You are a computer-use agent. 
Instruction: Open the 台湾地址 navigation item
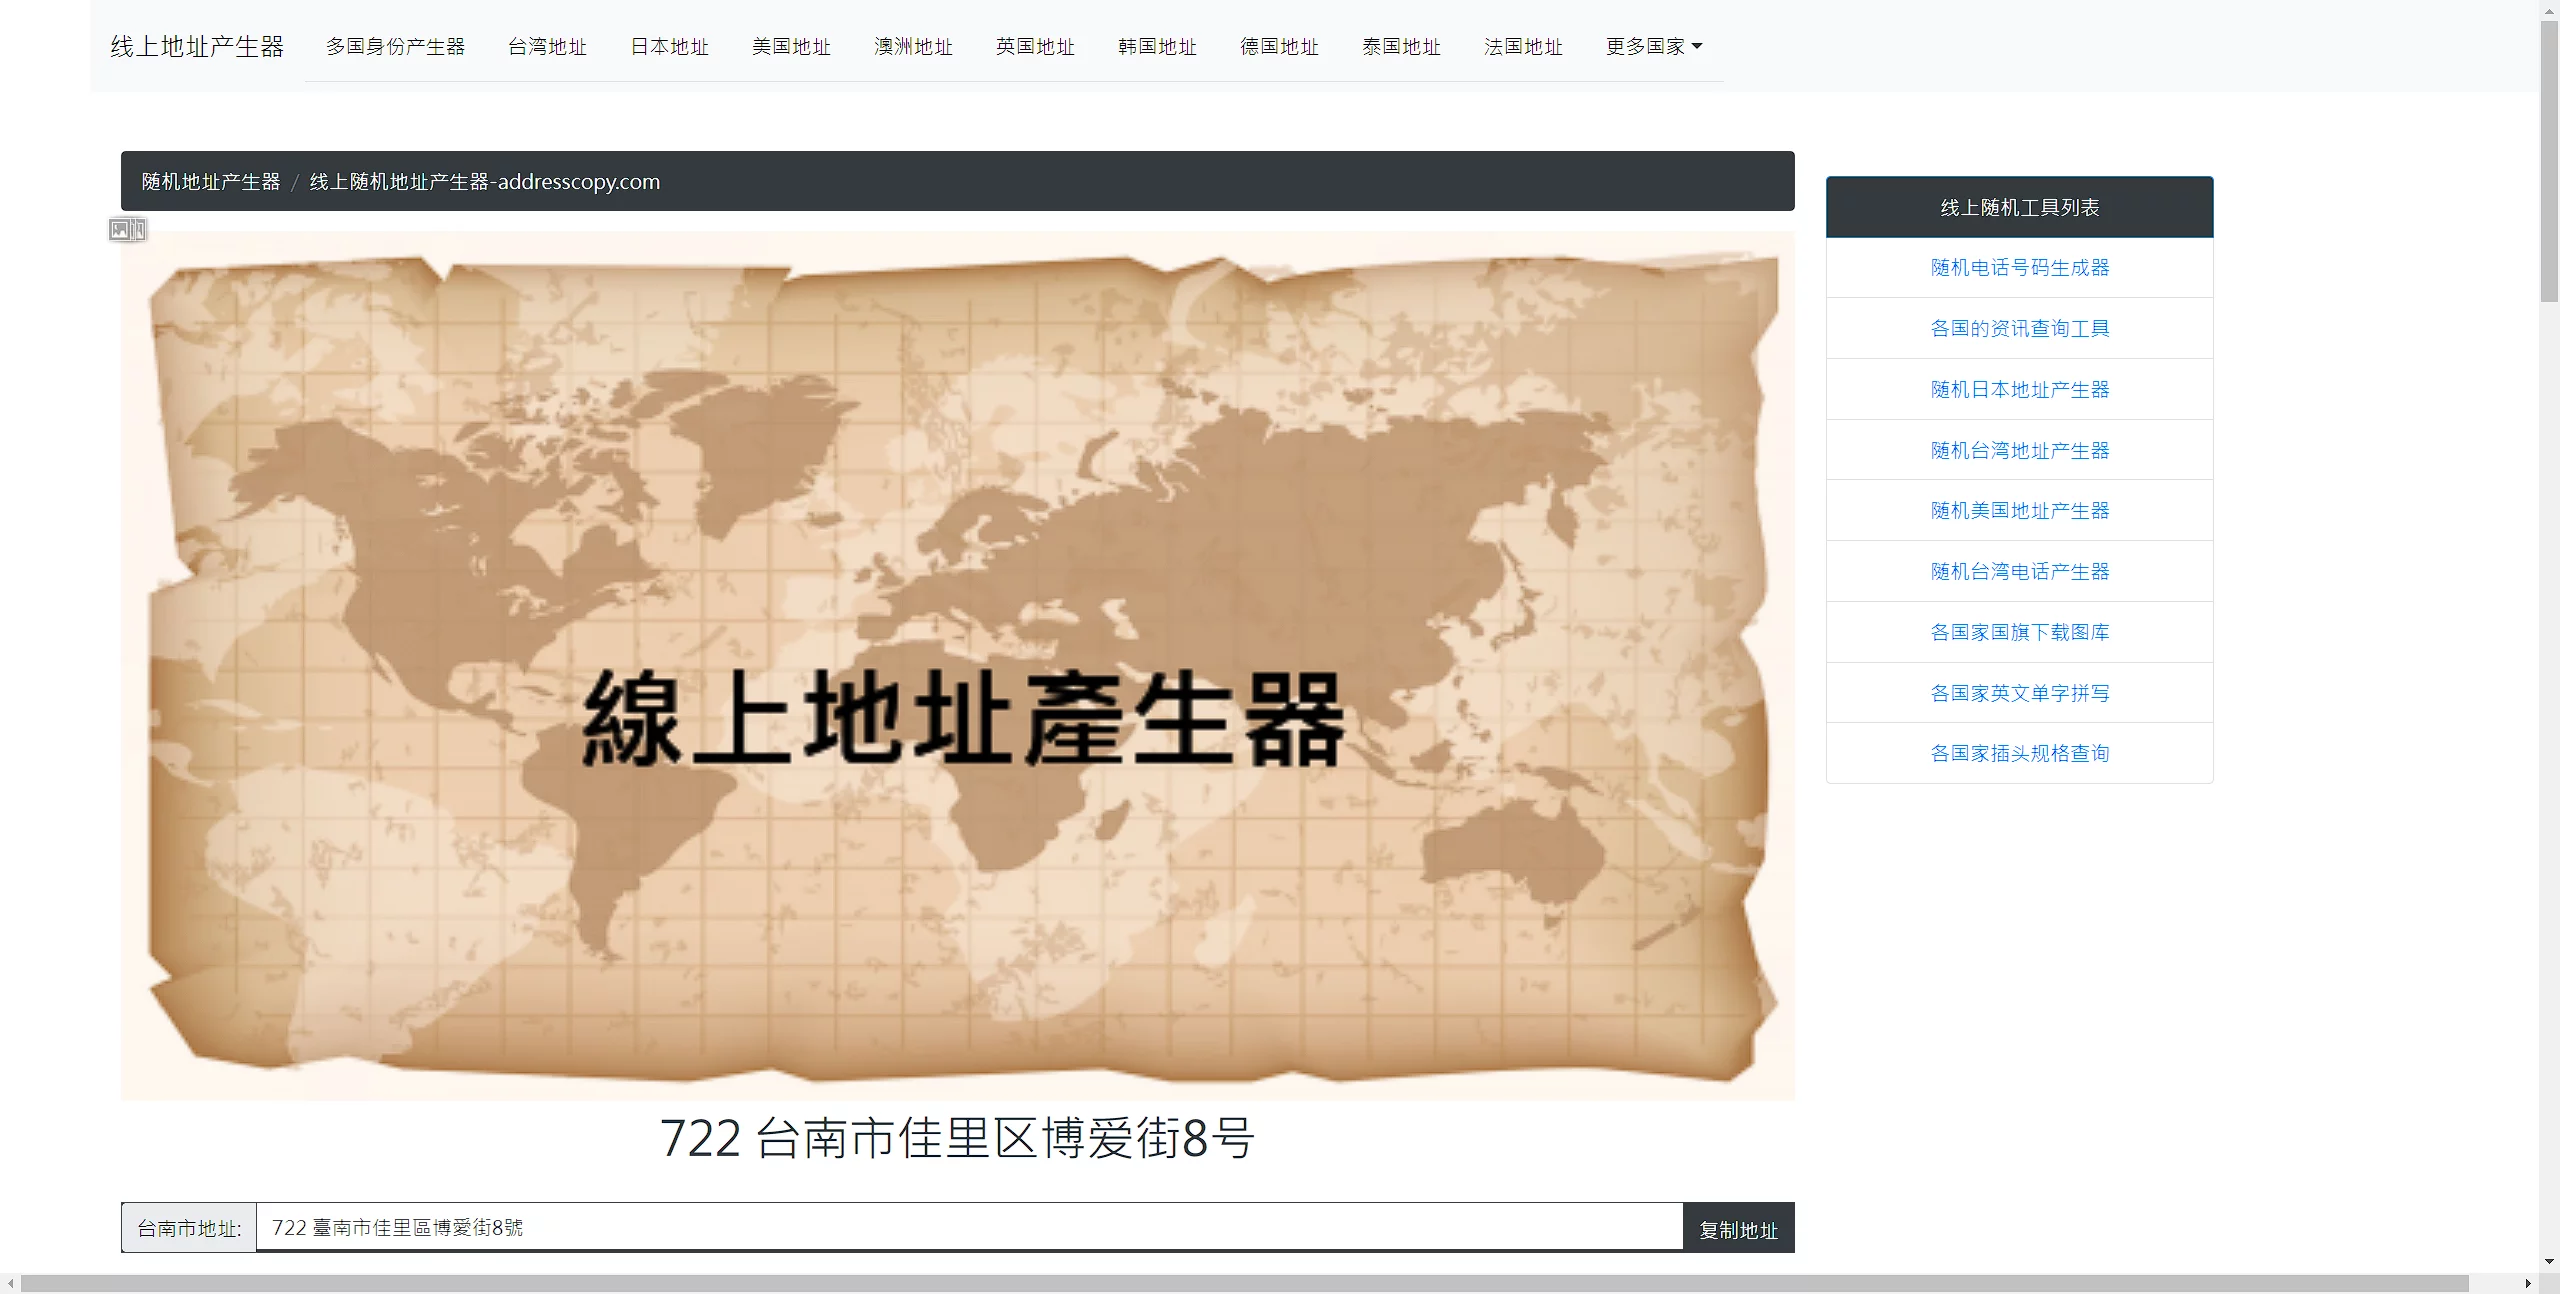click(547, 47)
